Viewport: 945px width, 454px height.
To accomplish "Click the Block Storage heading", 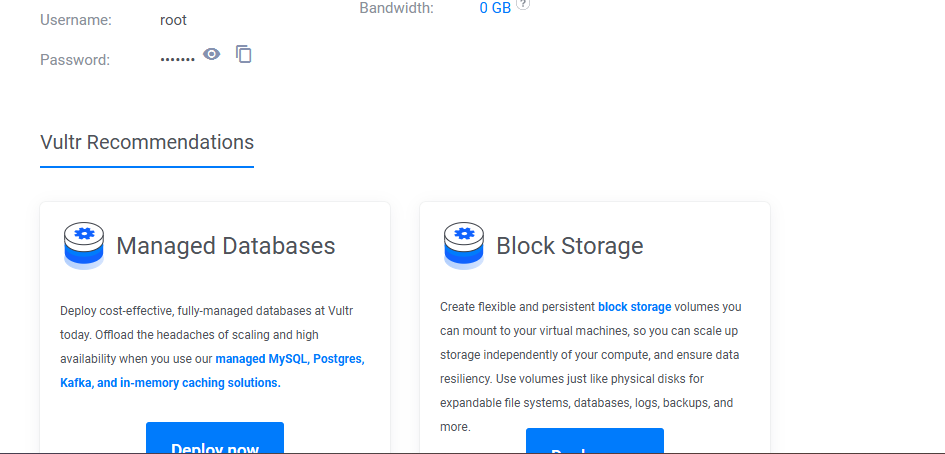I will pyautogui.click(x=570, y=246).
